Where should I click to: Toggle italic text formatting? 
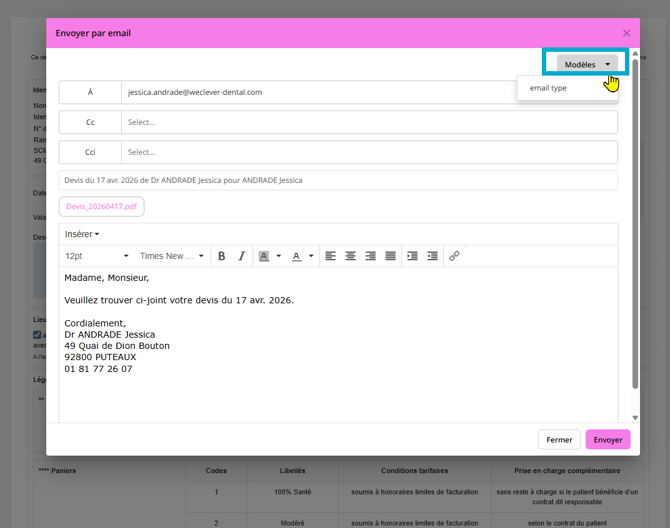(x=241, y=256)
